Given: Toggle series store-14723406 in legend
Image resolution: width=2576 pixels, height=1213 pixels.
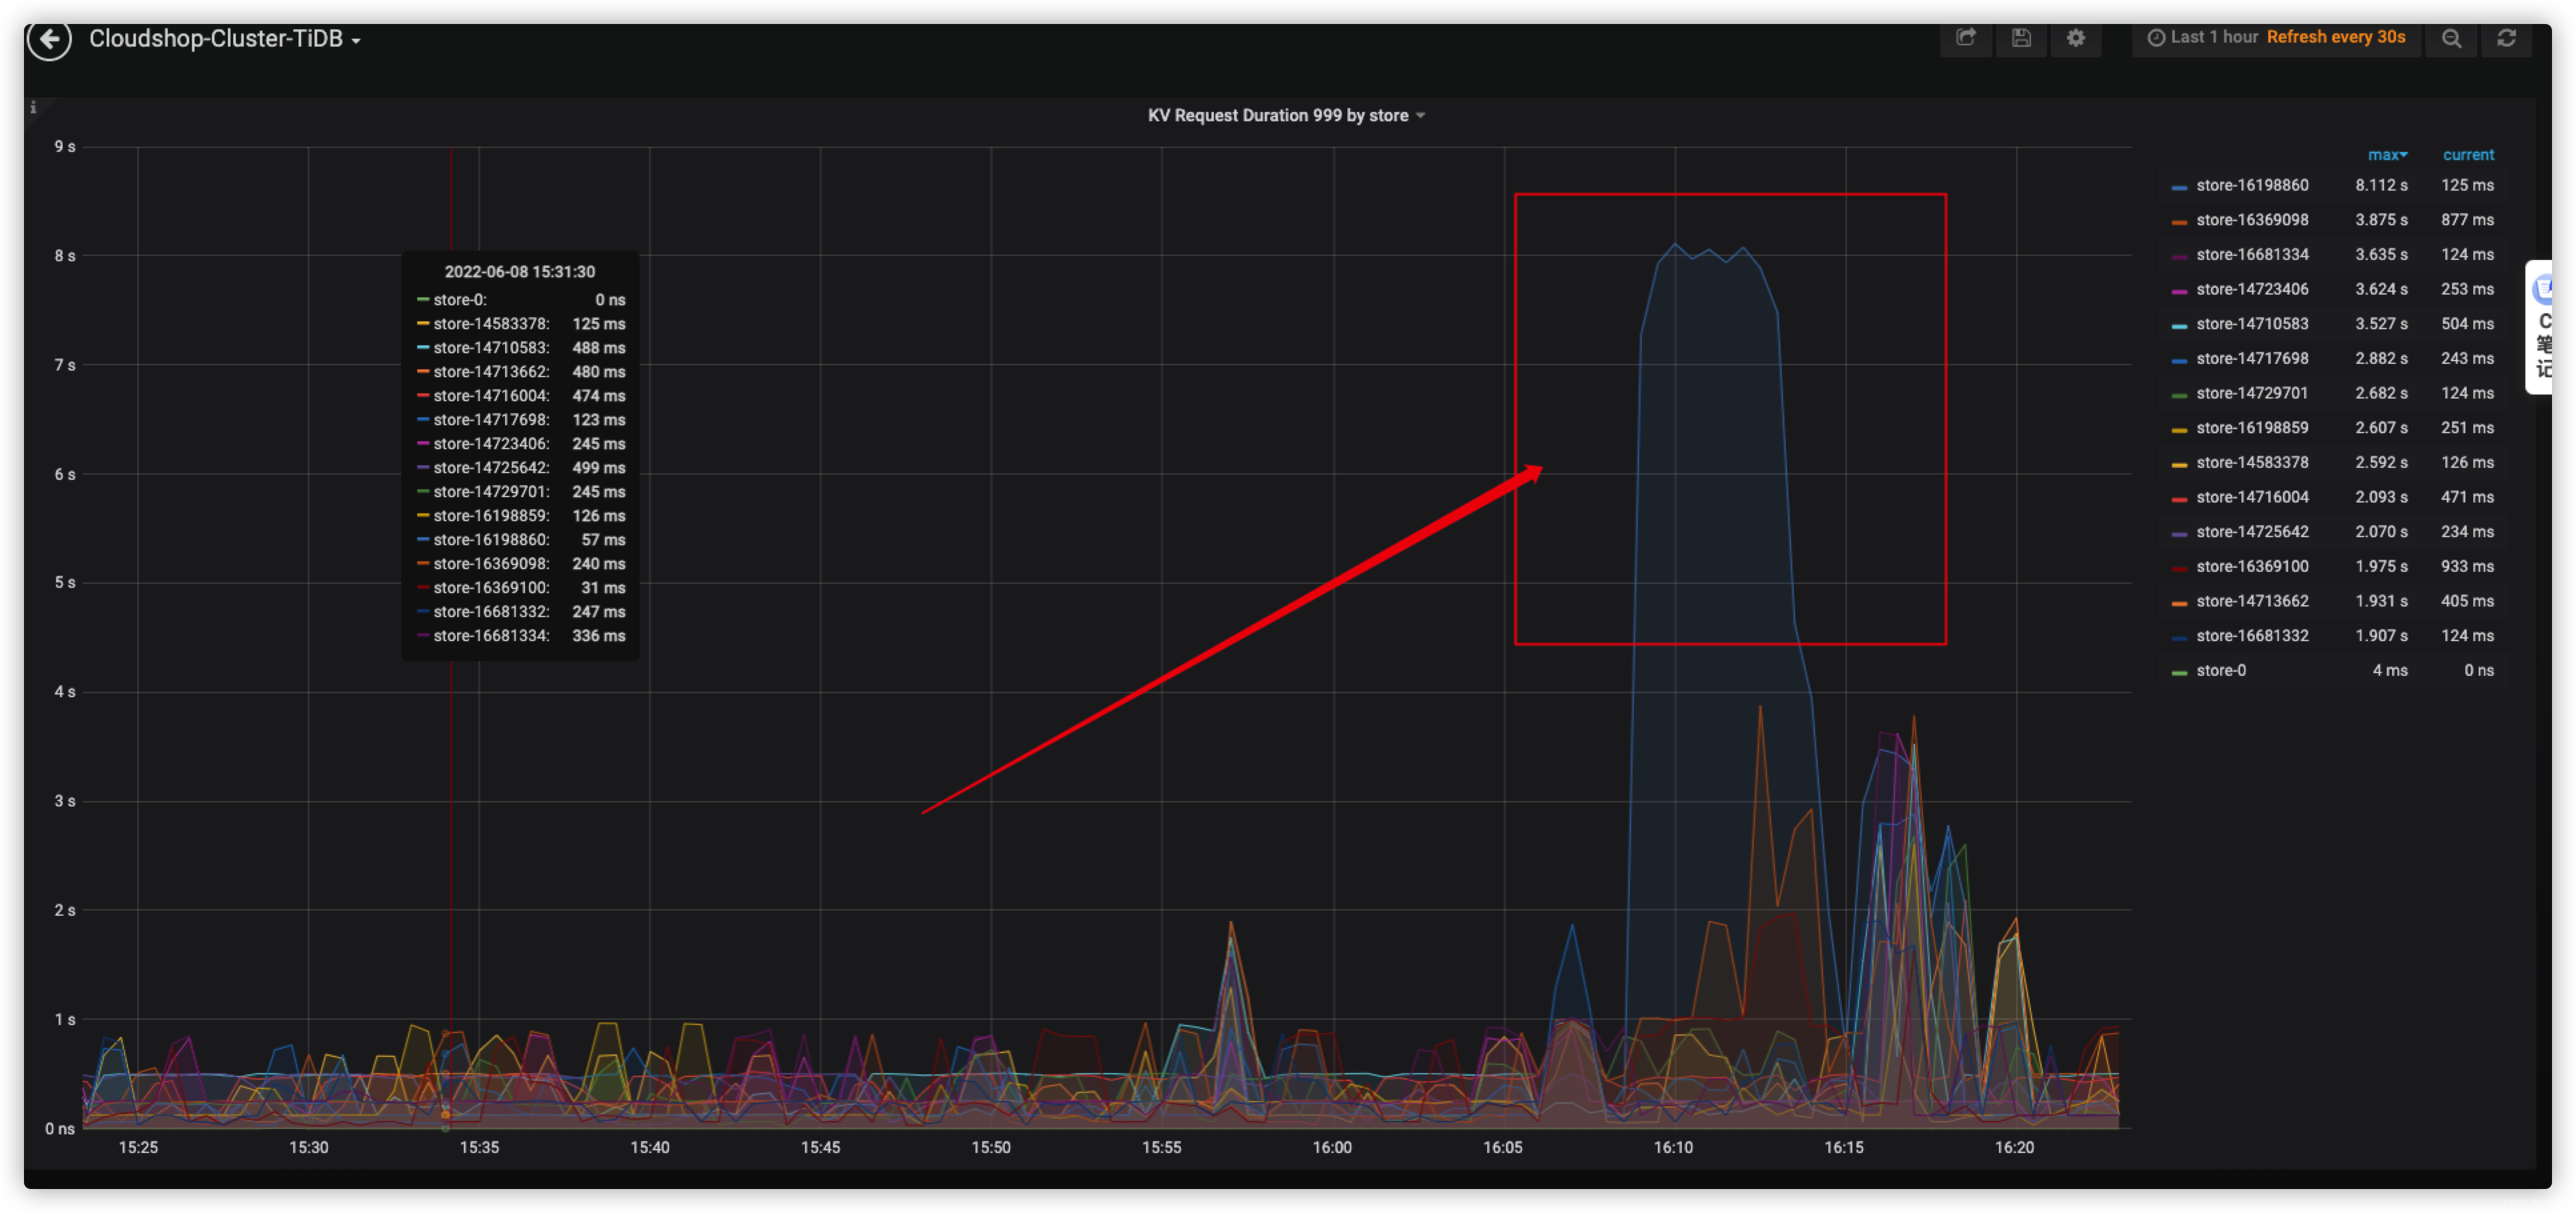Looking at the screenshot, I should pos(2252,290).
